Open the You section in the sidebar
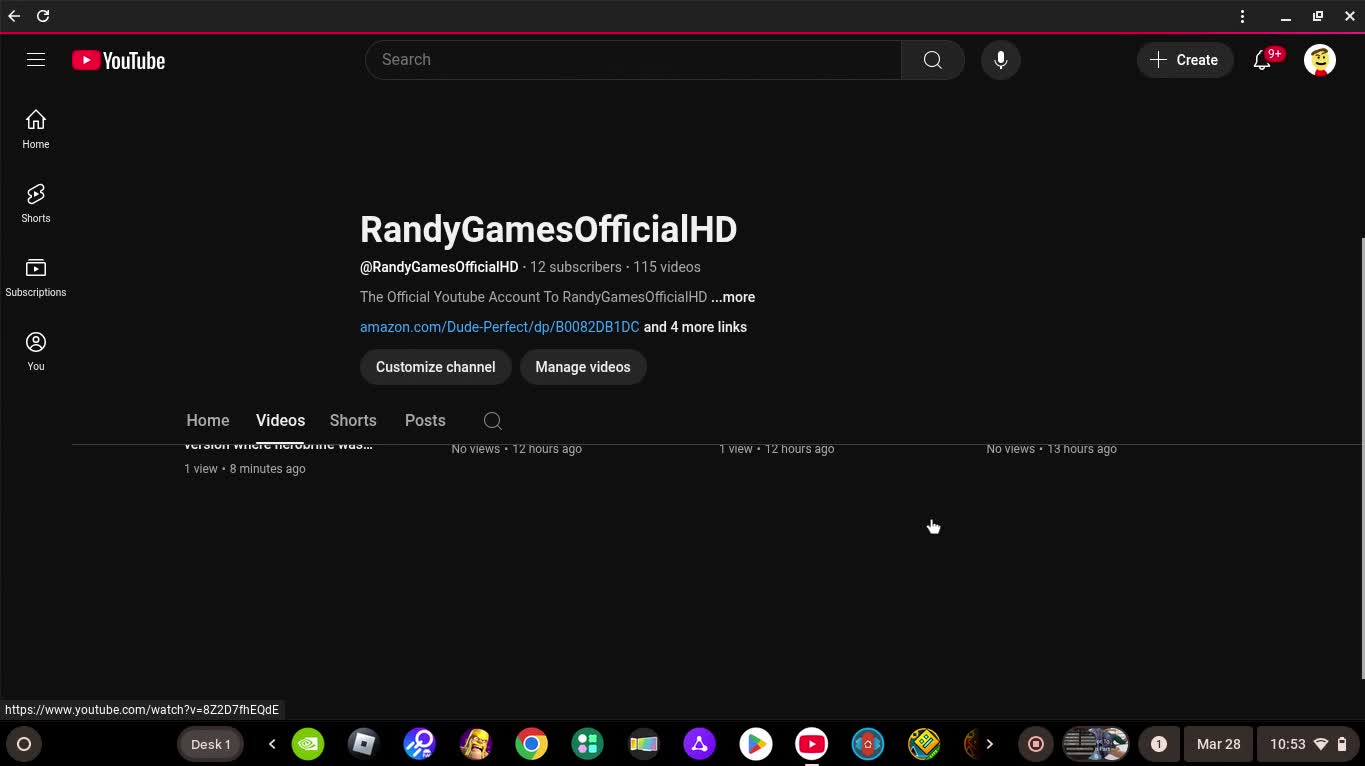Image resolution: width=1365 pixels, height=766 pixels. tap(36, 351)
